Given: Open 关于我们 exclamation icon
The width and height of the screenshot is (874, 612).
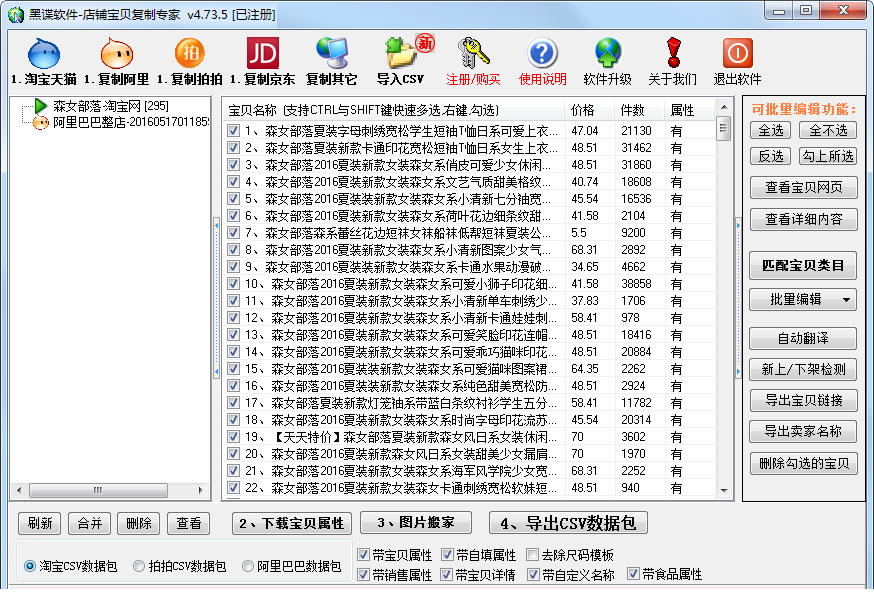Looking at the screenshot, I should [673, 54].
